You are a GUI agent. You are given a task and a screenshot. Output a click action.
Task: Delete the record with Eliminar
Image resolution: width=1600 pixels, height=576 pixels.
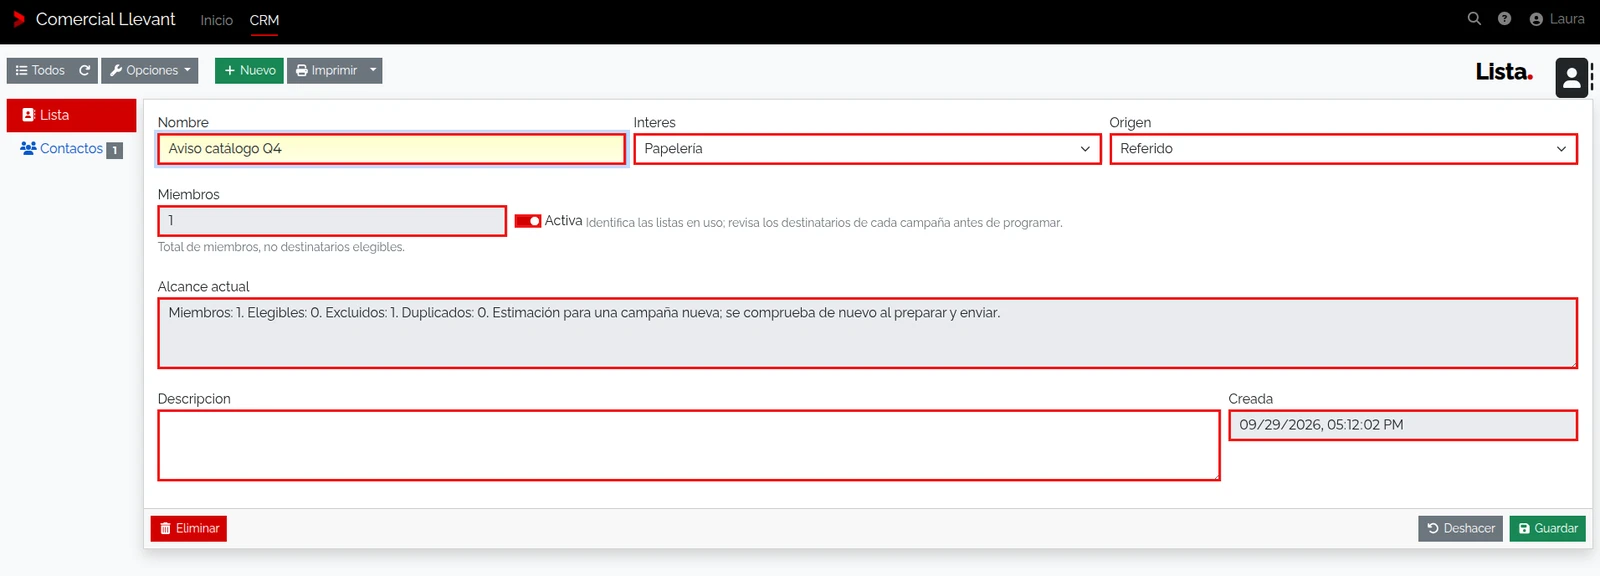click(x=189, y=528)
